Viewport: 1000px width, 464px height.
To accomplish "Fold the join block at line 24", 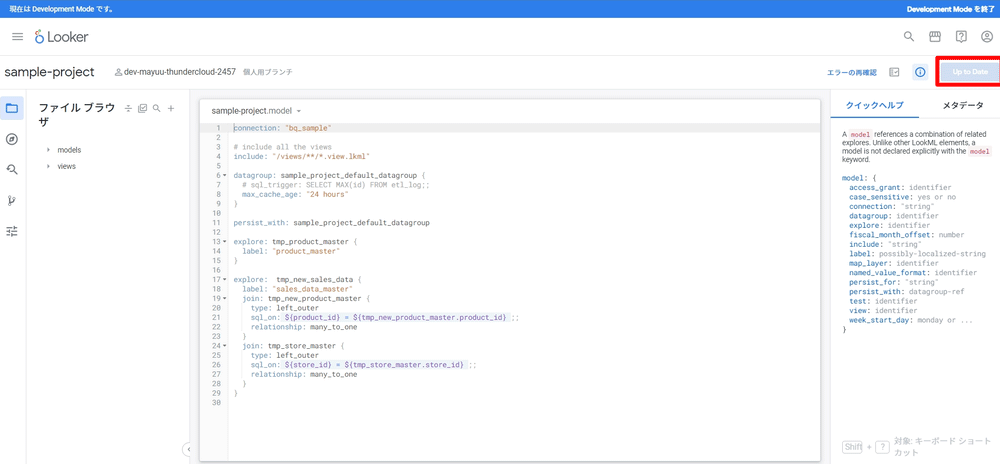I will [224, 346].
